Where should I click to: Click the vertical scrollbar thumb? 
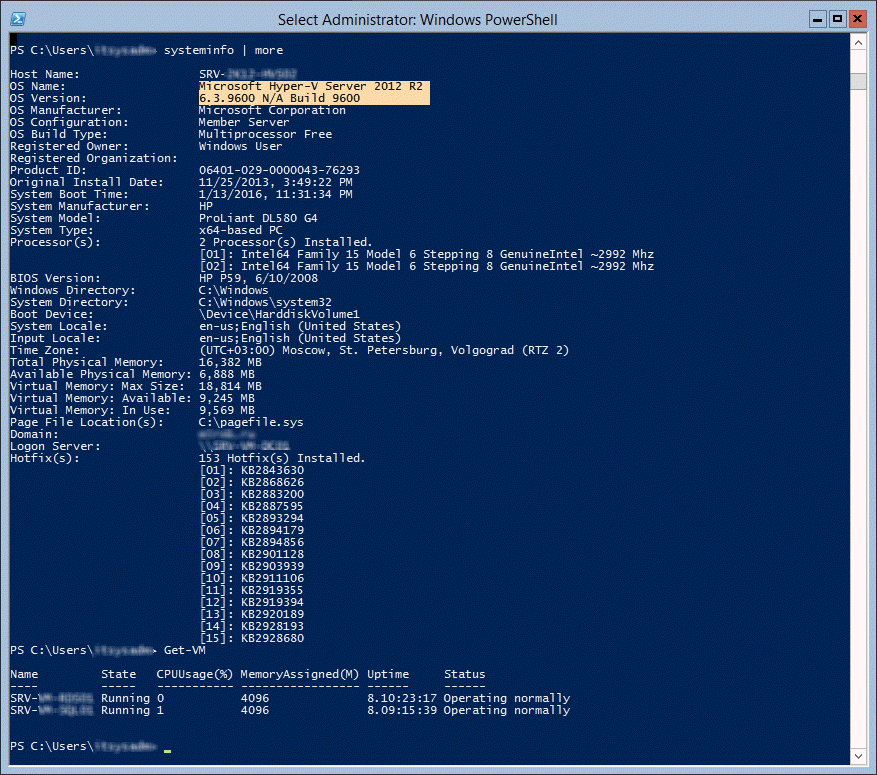[858, 81]
